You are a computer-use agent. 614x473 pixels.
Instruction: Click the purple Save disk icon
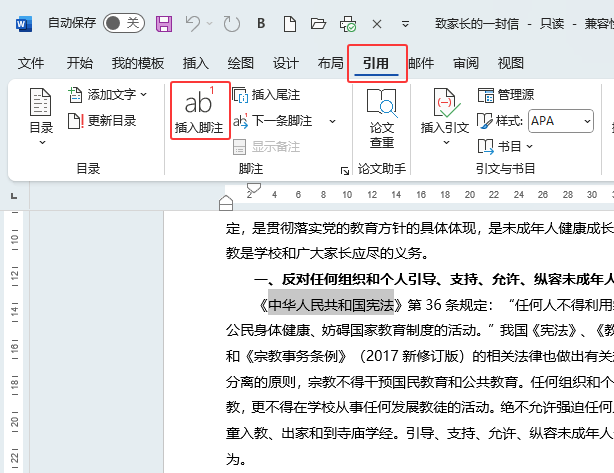(x=164, y=24)
